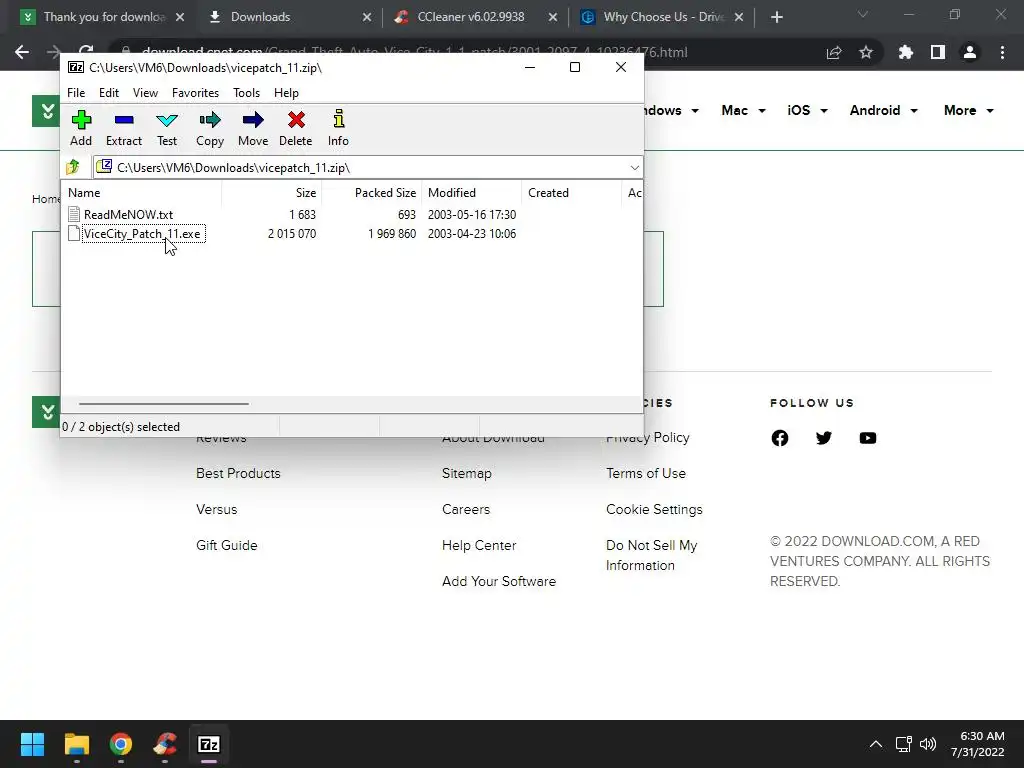Image resolution: width=1024 pixels, height=768 pixels.
Task: Toggle the Chrome side panel icon
Action: (938, 52)
